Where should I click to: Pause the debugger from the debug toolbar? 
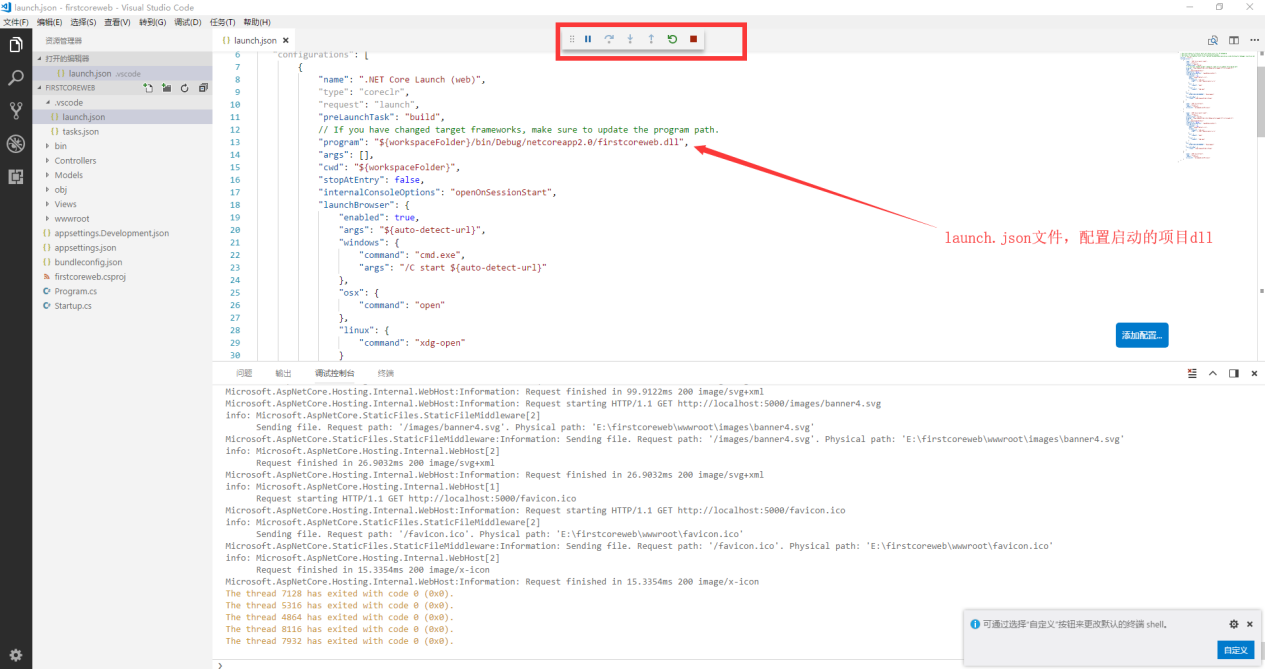pyautogui.click(x=588, y=39)
